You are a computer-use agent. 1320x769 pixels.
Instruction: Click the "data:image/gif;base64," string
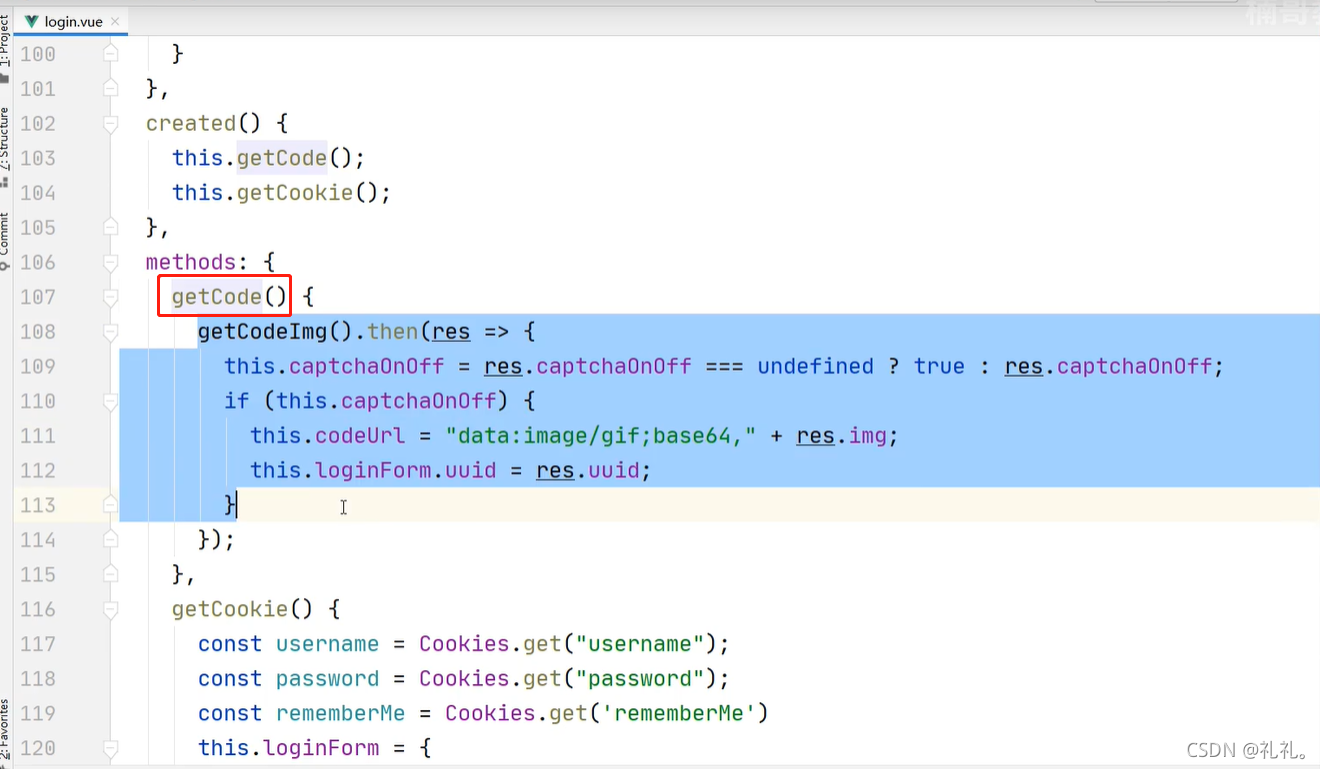click(601, 435)
